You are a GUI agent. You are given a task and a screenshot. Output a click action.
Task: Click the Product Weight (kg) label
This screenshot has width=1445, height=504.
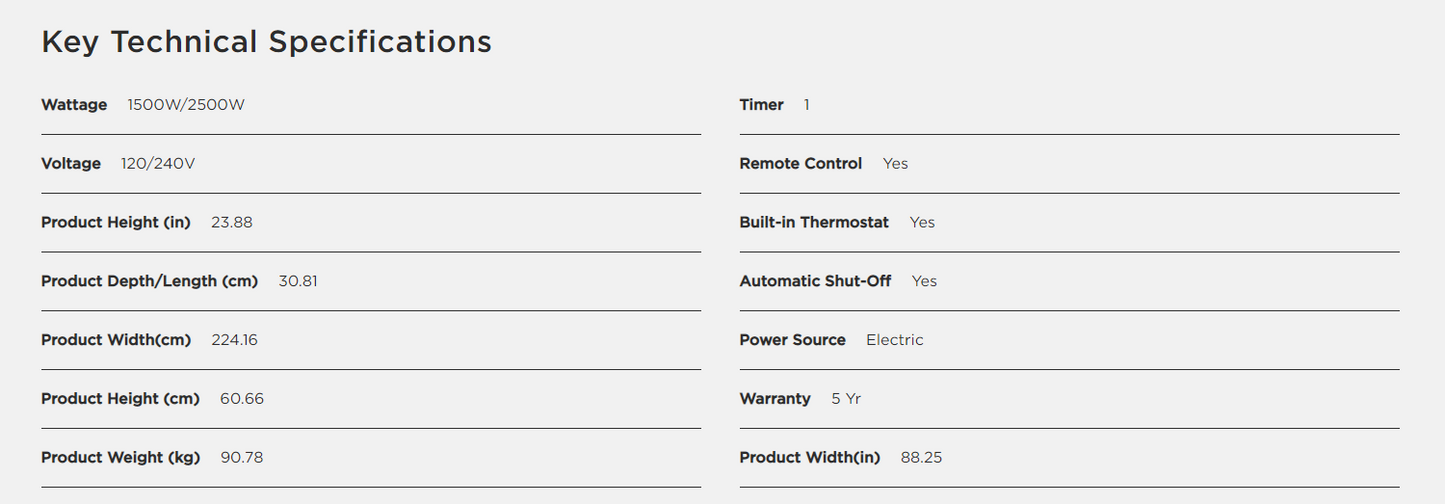coord(120,458)
